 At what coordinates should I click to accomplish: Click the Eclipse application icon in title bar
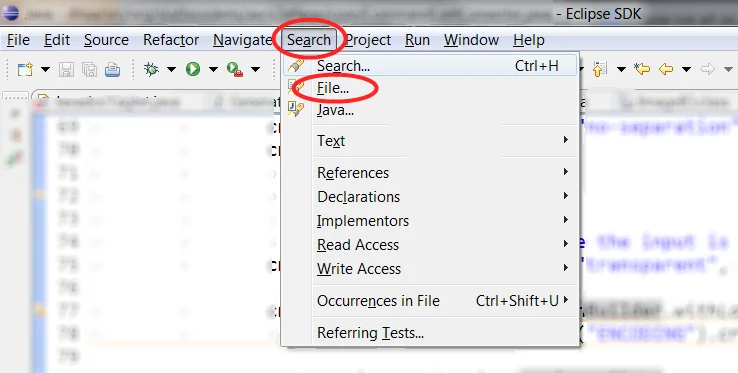pyautogui.click(x=10, y=13)
